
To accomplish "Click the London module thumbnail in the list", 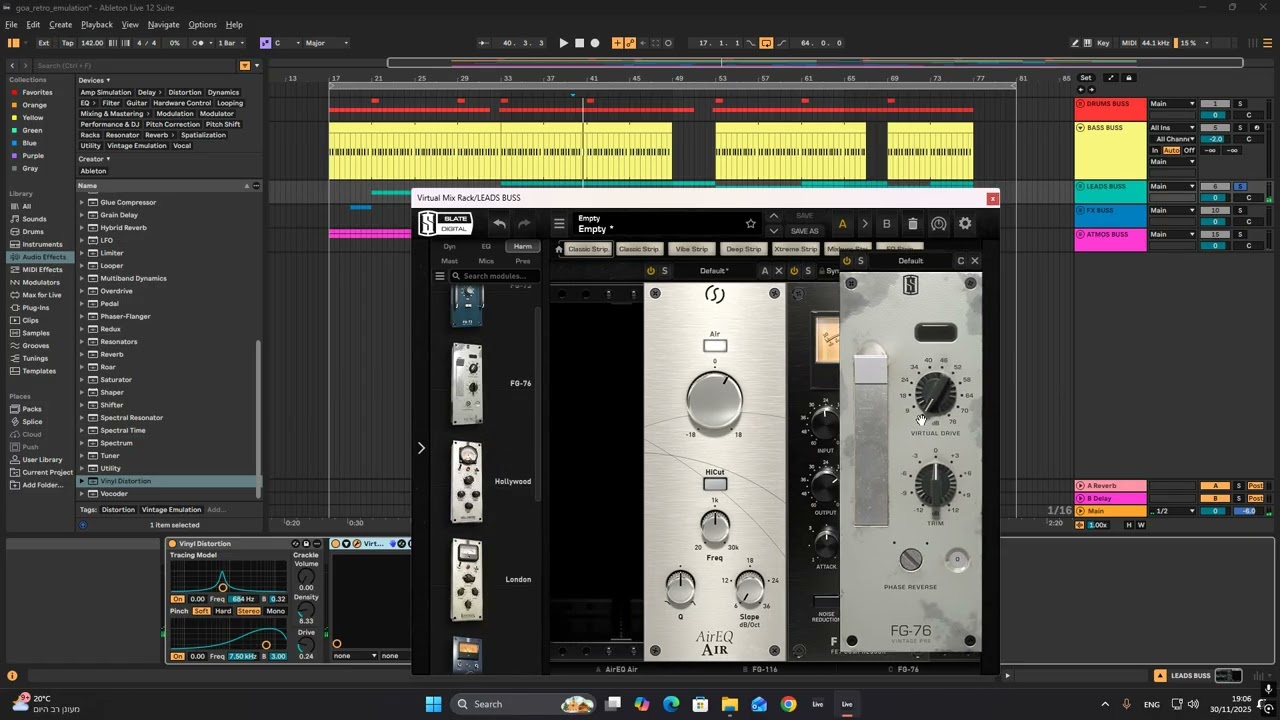I will point(467,580).
